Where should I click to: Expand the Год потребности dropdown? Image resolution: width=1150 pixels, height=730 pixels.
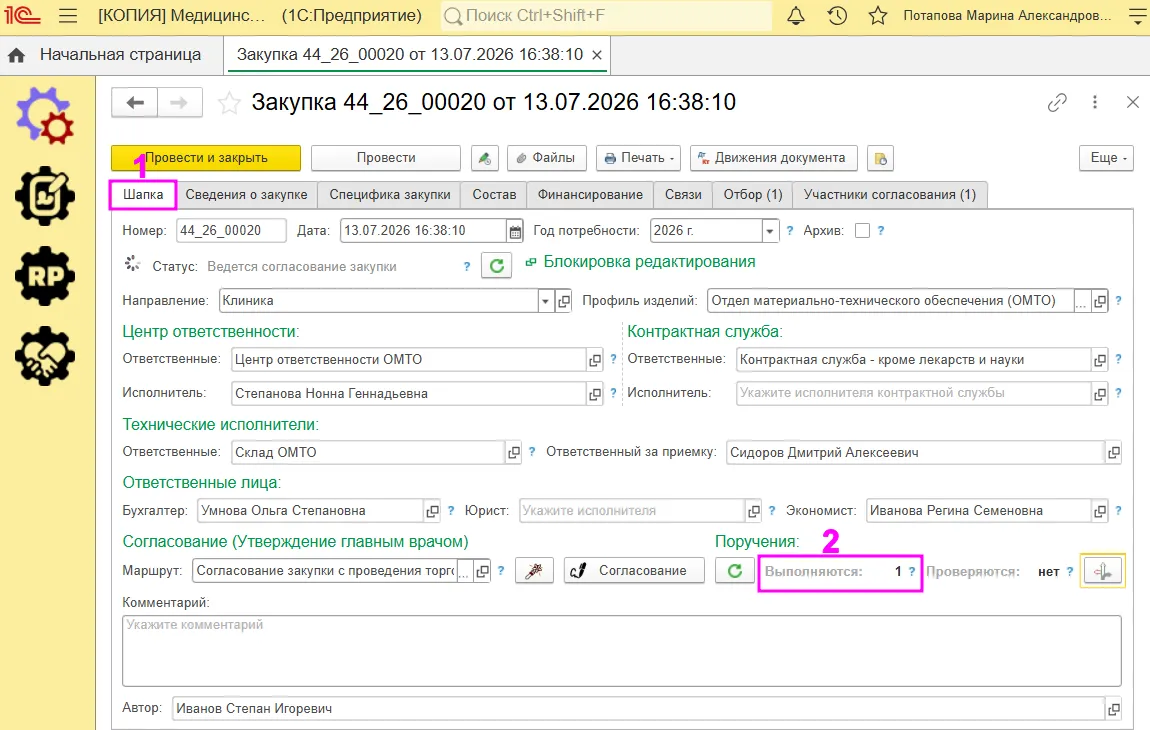[769, 231]
